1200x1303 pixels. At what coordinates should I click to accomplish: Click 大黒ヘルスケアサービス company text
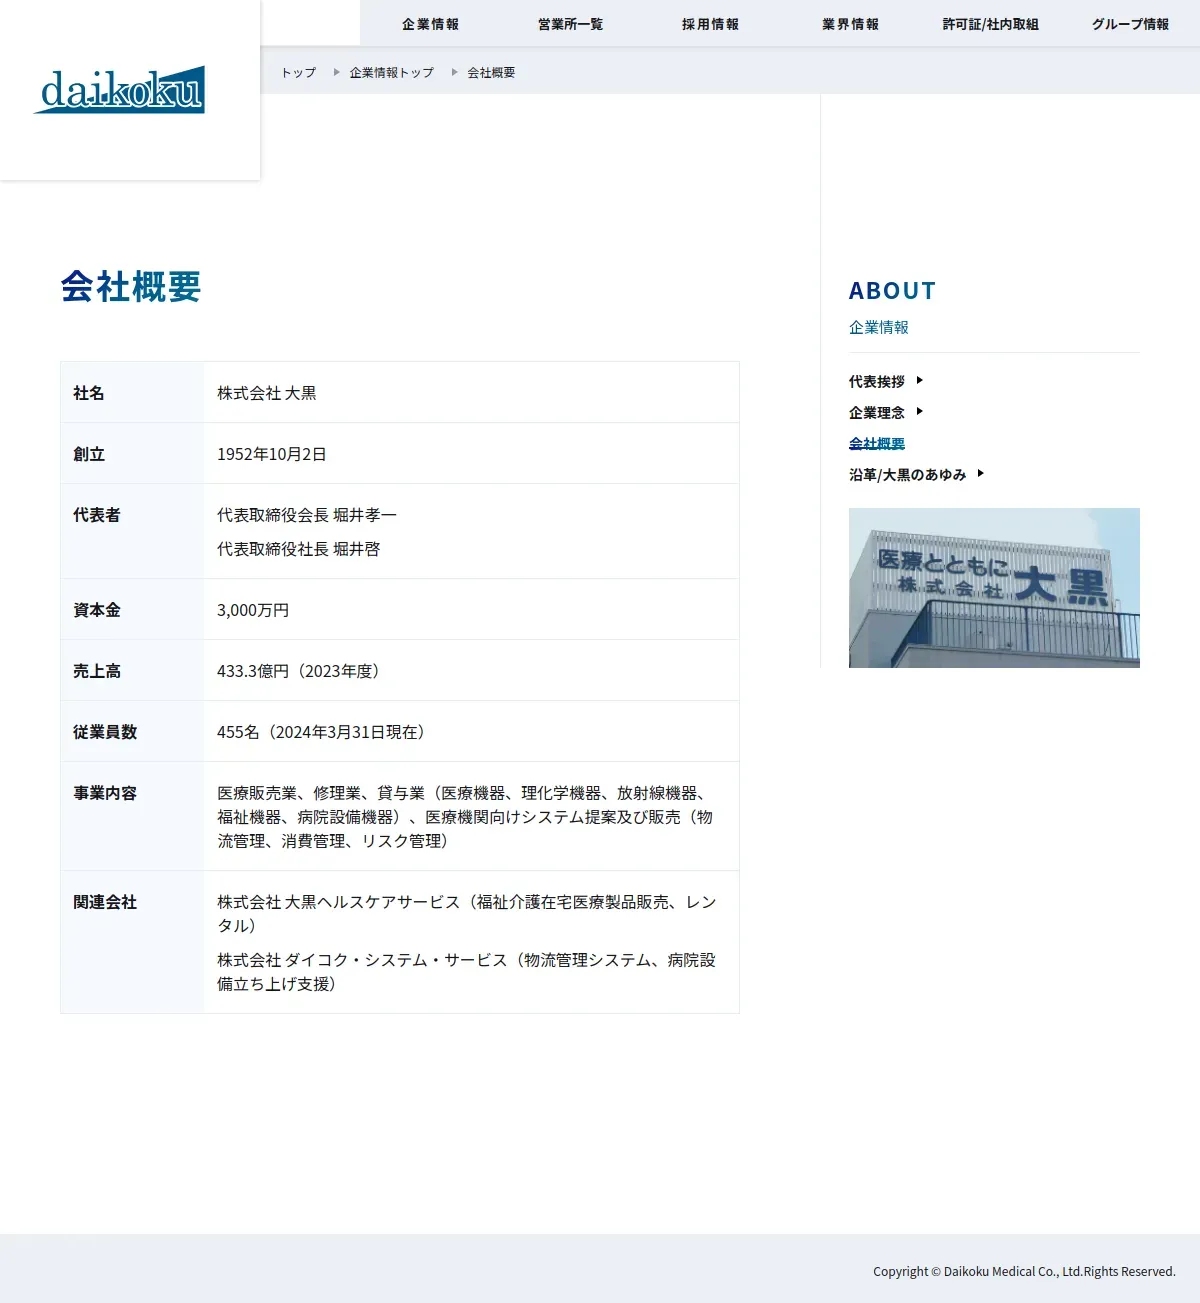pyautogui.click(x=466, y=914)
